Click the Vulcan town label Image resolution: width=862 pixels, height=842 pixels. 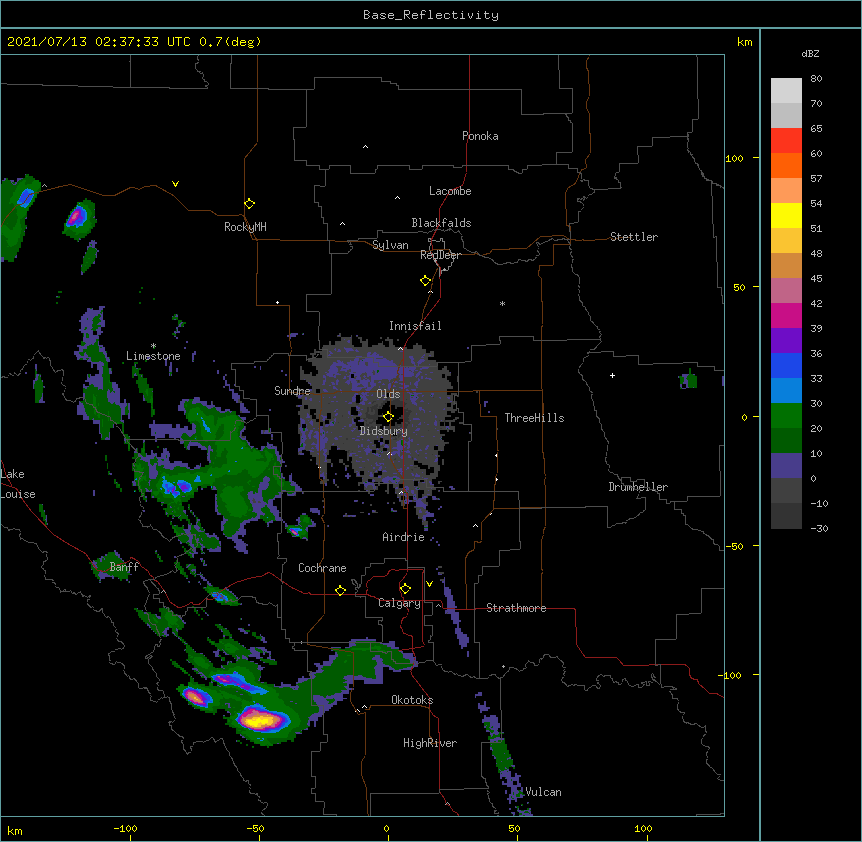point(543,792)
